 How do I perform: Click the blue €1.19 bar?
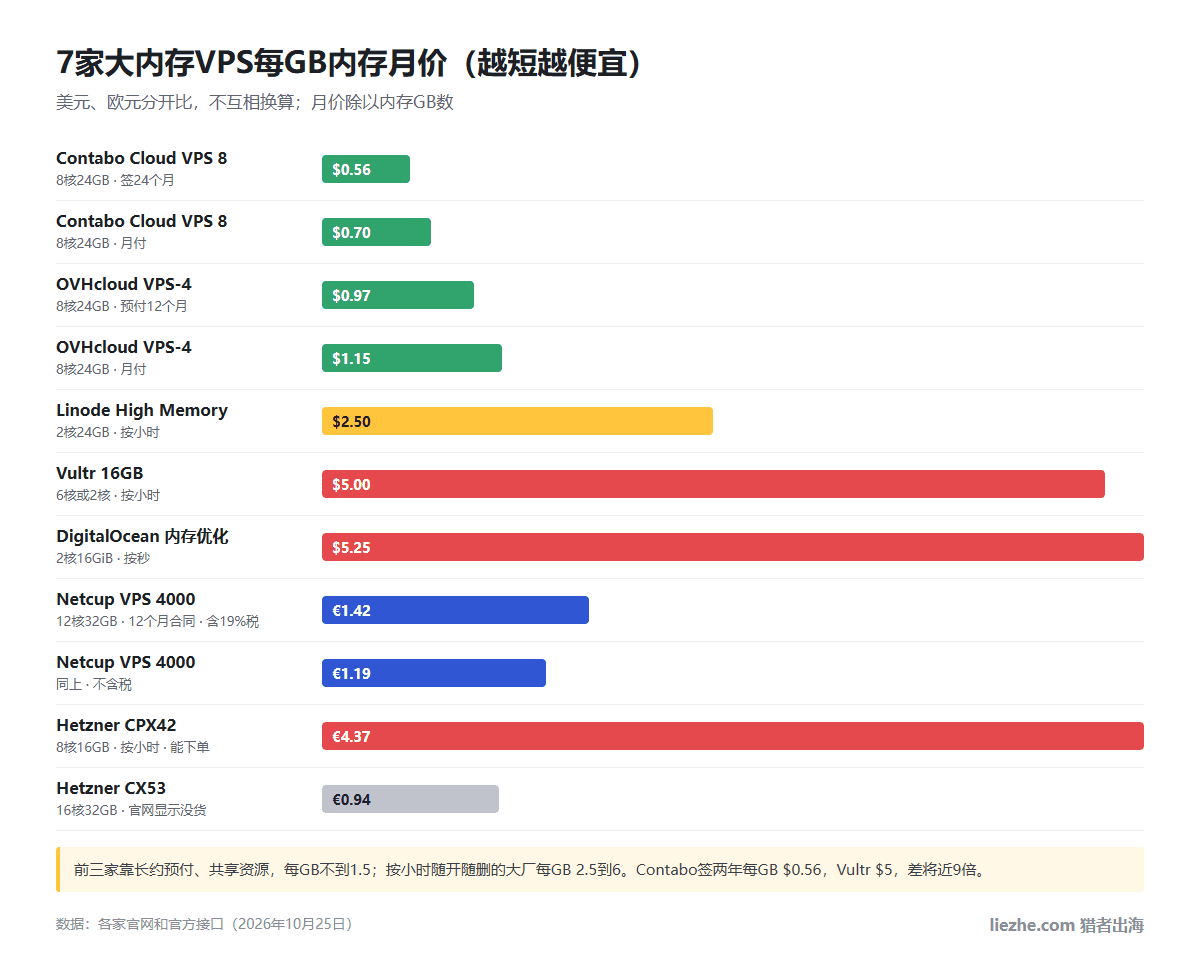(434, 673)
